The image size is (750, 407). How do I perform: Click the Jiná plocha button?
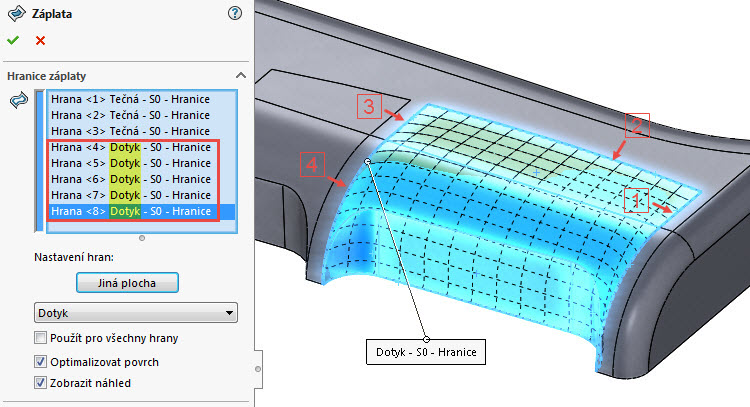127,283
